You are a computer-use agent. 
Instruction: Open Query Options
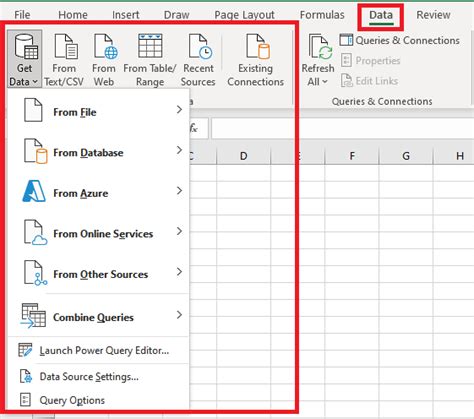[99, 400]
